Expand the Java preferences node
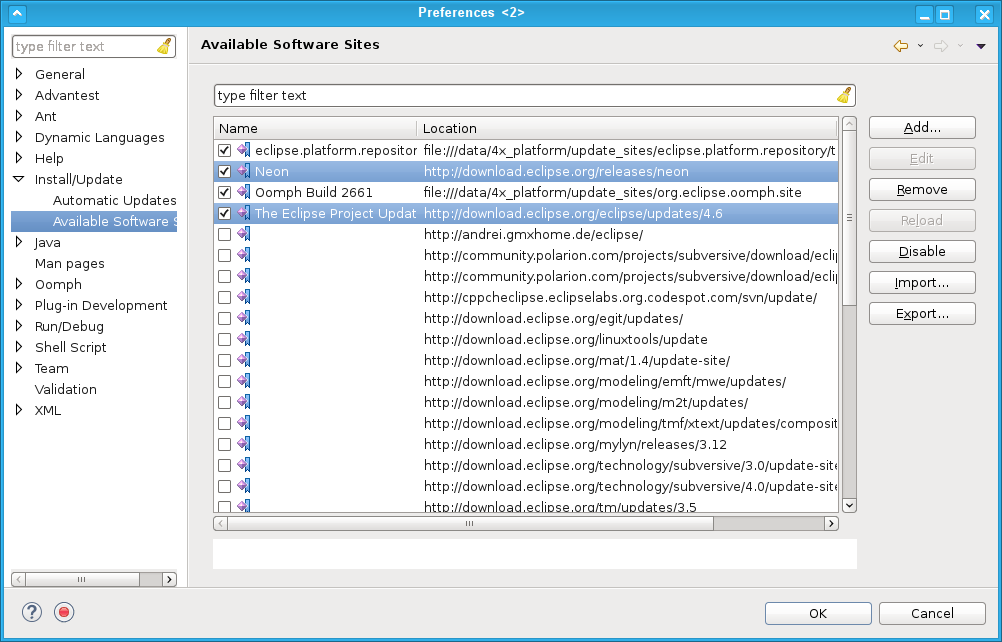The height and width of the screenshot is (642, 1002). [19, 242]
